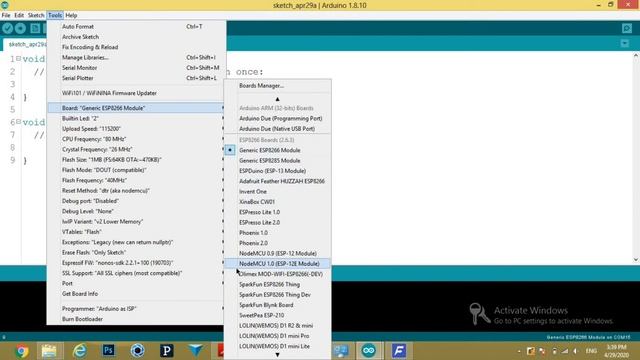The width and height of the screenshot is (640, 360).
Task: Expand Upload Speed 115200 submenu
Action: [x=136, y=129]
